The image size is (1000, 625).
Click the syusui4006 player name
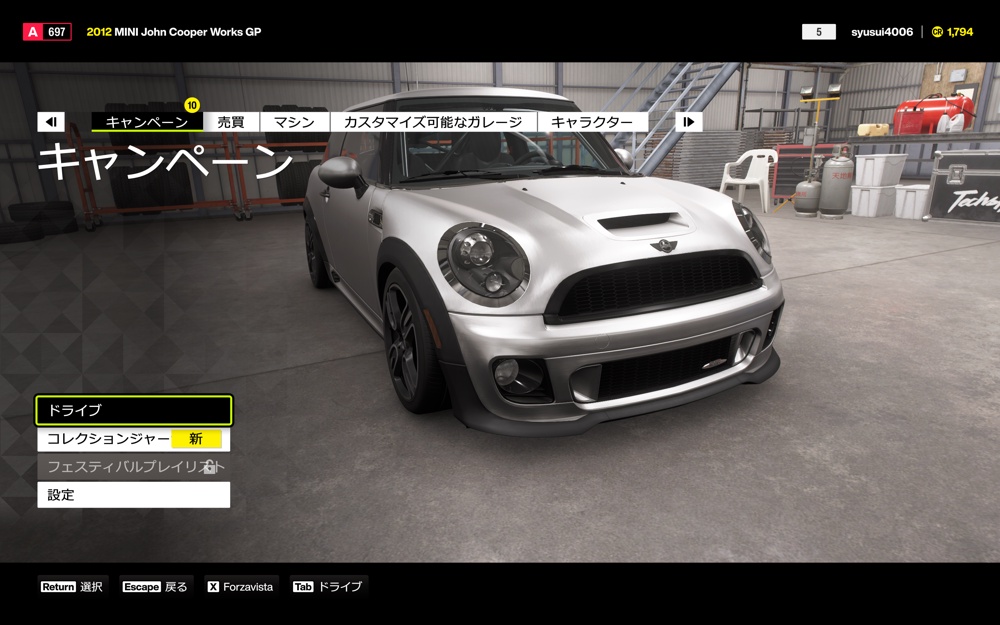coord(882,32)
